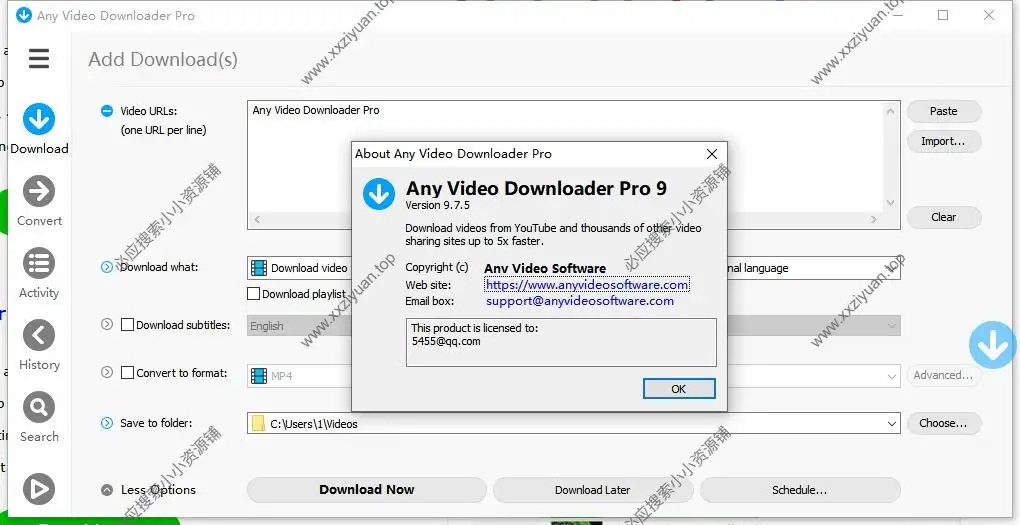Image resolution: width=1020 pixels, height=525 pixels.
Task: Enable the Download playlist checkbox
Action: [x=254, y=294]
